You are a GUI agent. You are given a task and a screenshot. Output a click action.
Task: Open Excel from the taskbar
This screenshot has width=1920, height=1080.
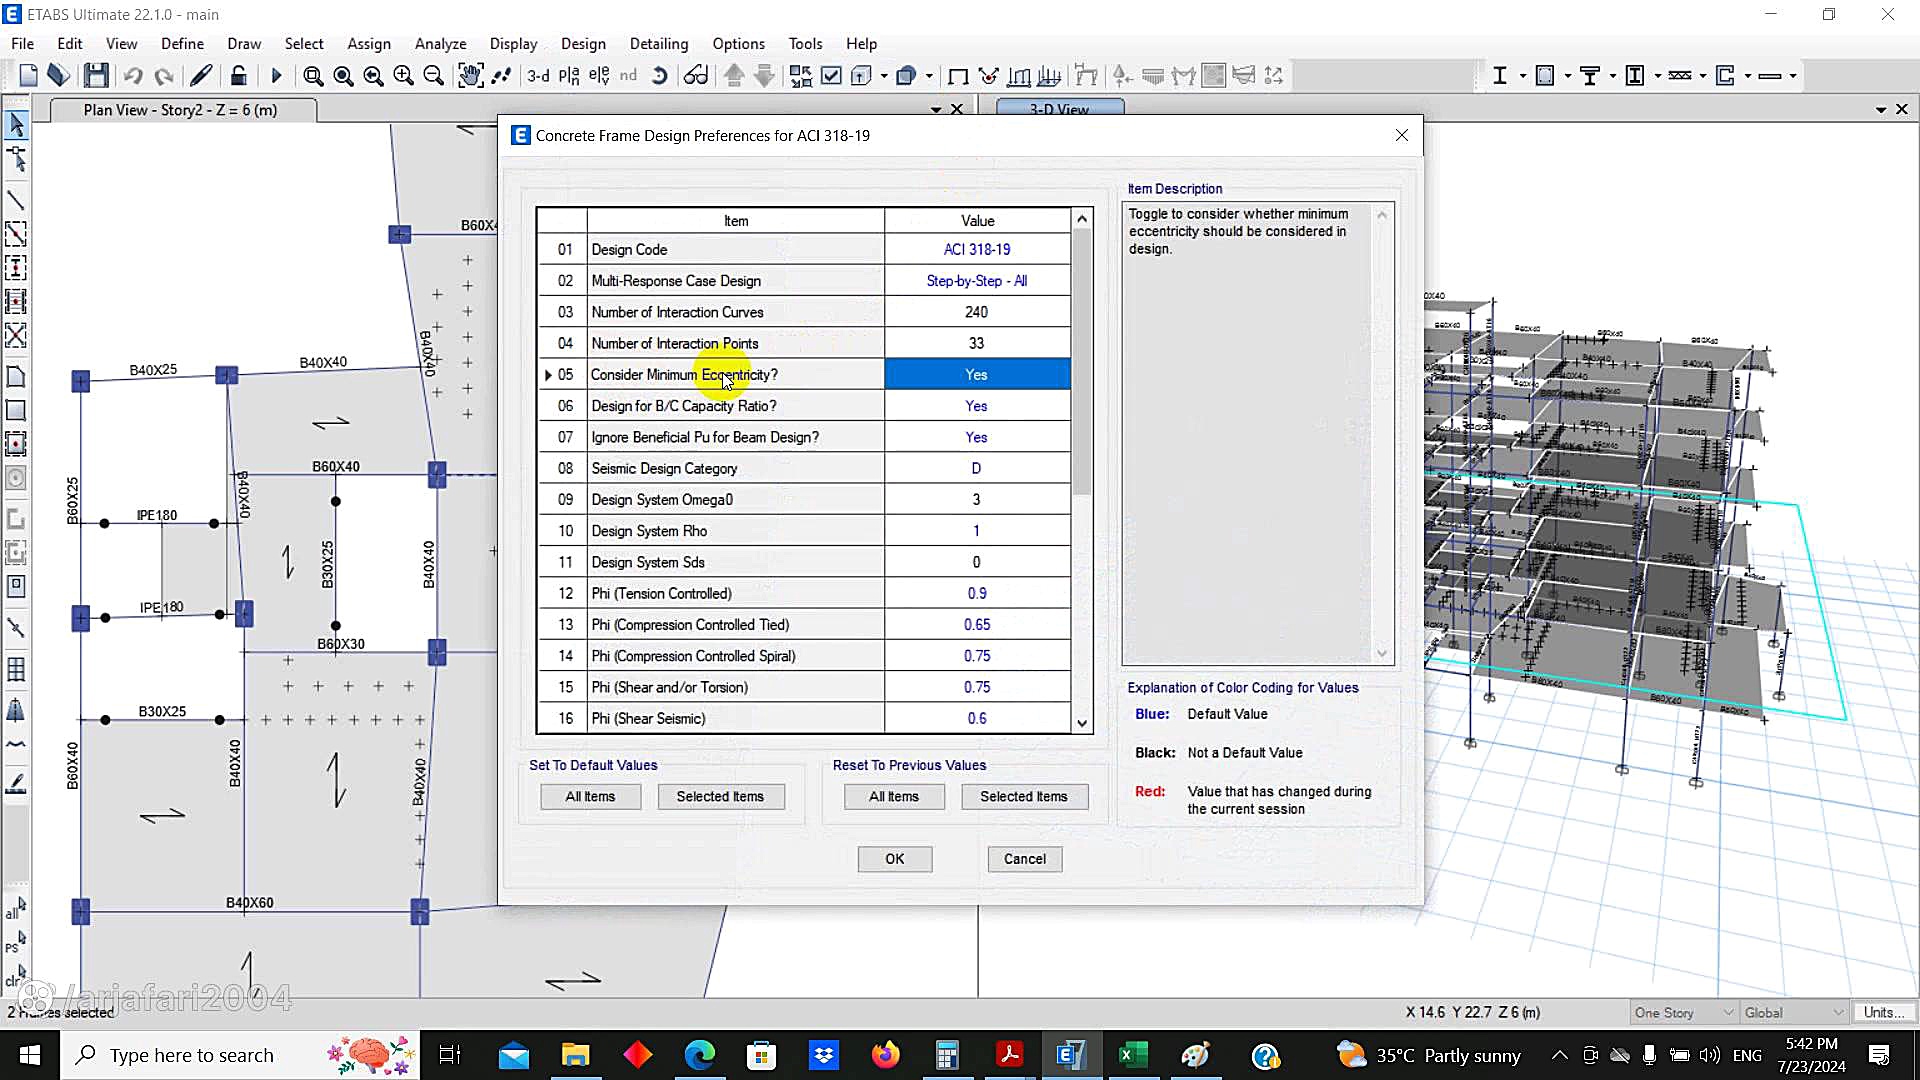[1132, 1055]
